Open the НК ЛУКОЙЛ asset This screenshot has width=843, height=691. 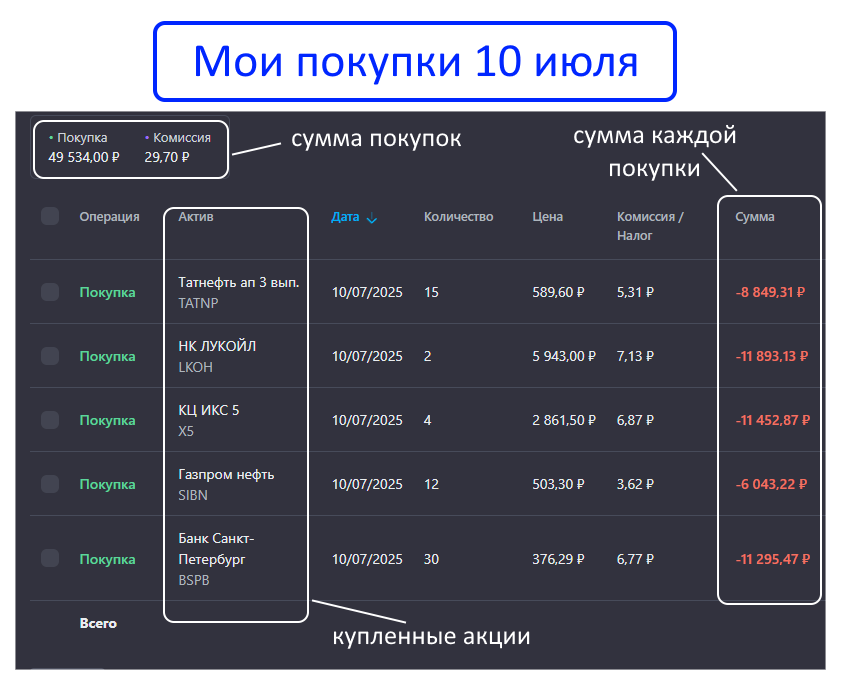tap(217, 346)
